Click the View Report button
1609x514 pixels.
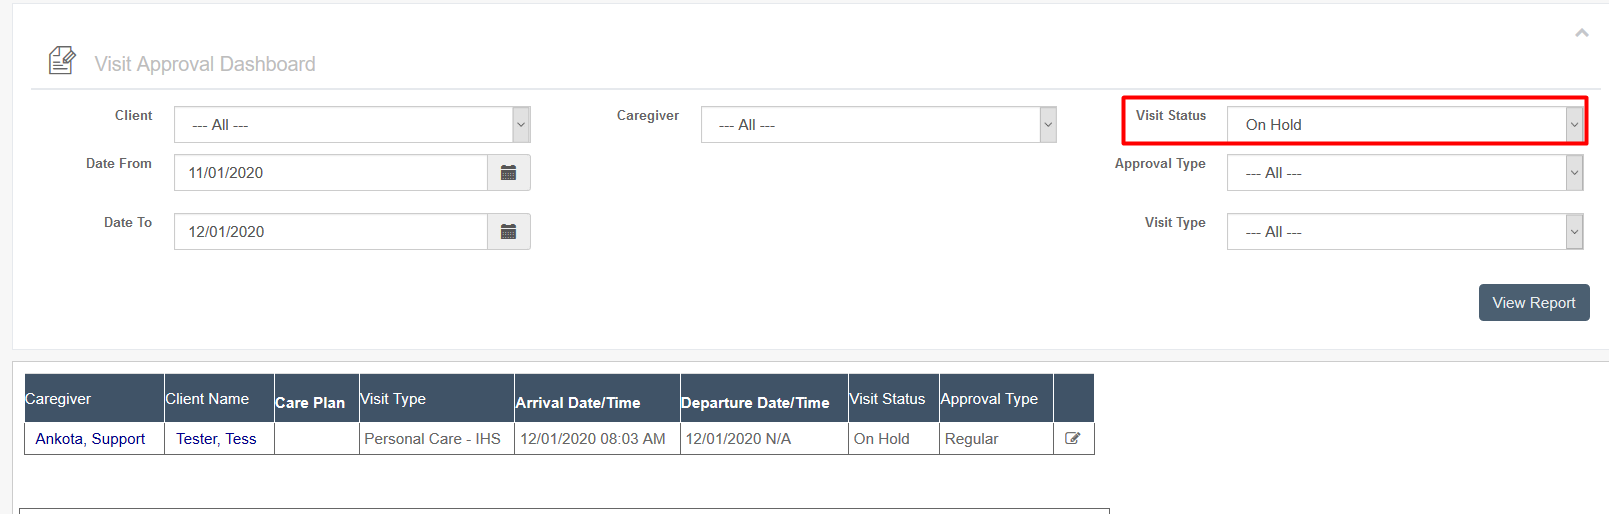[1534, 303]
